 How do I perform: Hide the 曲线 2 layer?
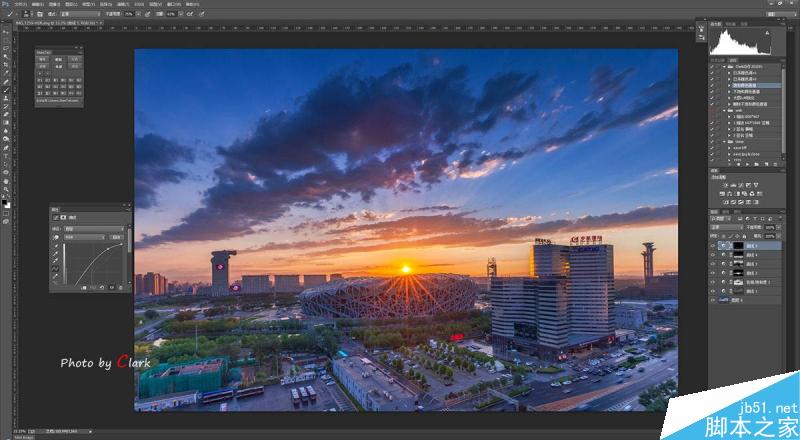click(x=713, y=273)
